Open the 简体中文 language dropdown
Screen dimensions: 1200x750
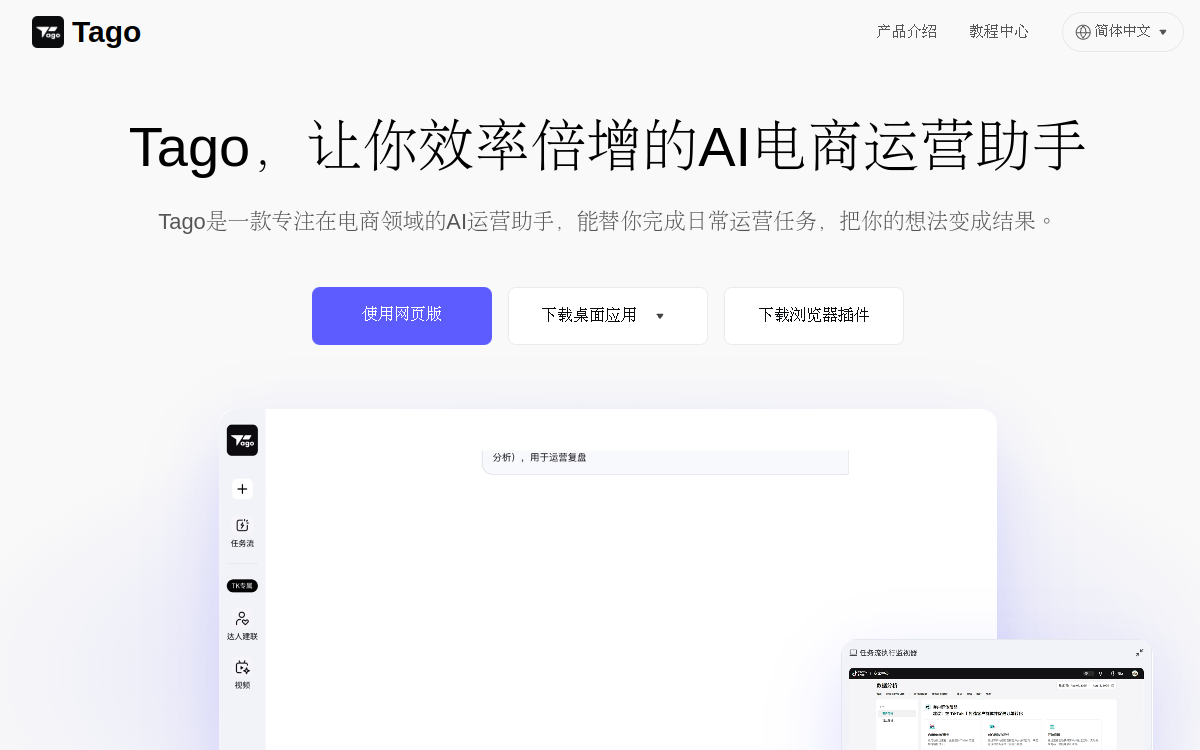pyautogui.click(x=1122, y=32)
